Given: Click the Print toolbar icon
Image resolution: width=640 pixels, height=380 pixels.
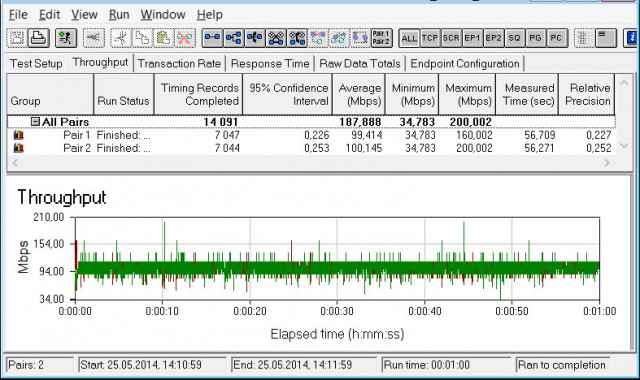Looking at the screenshot, I should pyautogui.click(x=38, y=38).
